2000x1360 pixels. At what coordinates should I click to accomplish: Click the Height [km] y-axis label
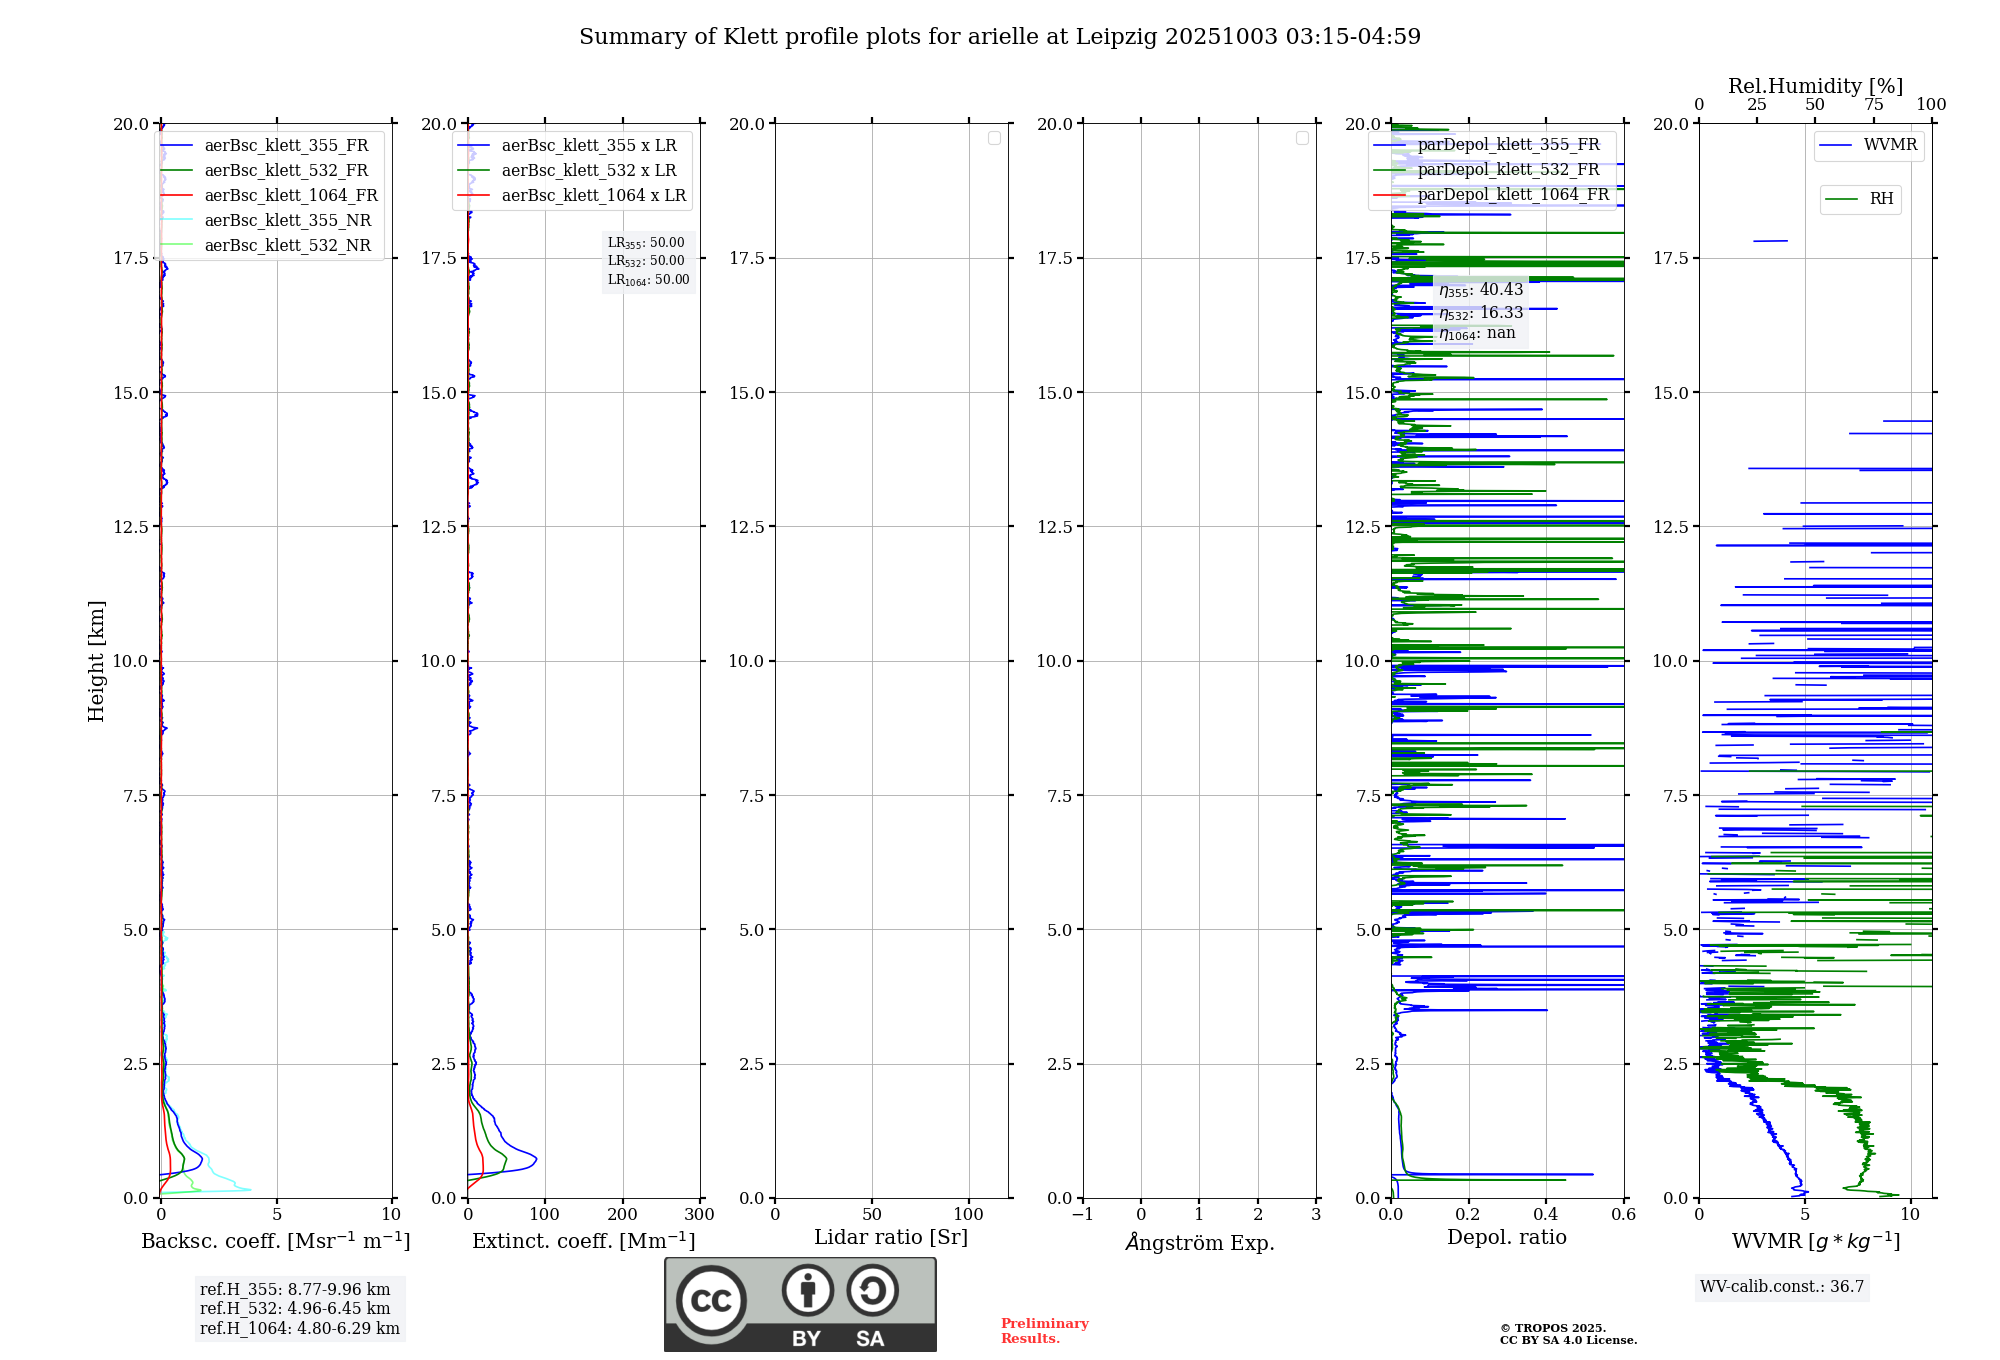point(96,661)
